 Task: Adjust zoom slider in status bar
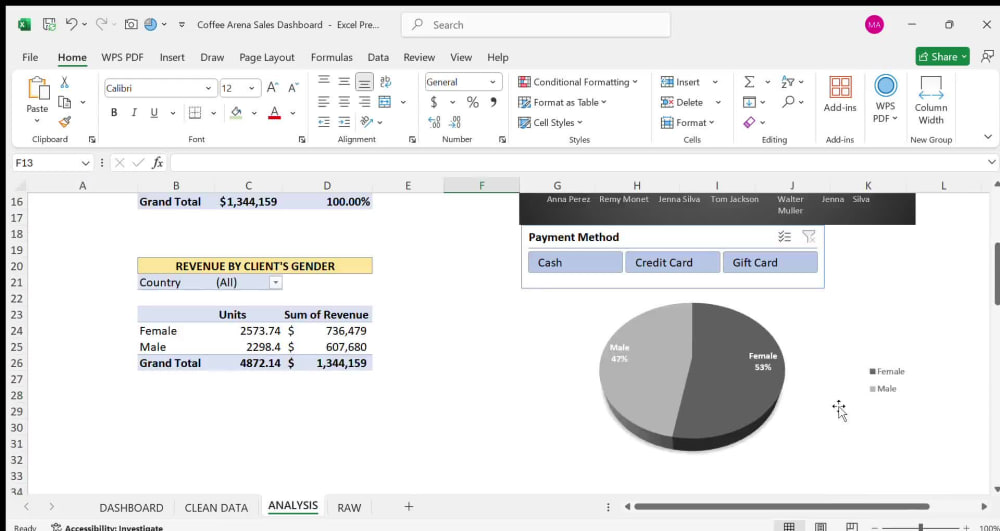pos(920,527)
